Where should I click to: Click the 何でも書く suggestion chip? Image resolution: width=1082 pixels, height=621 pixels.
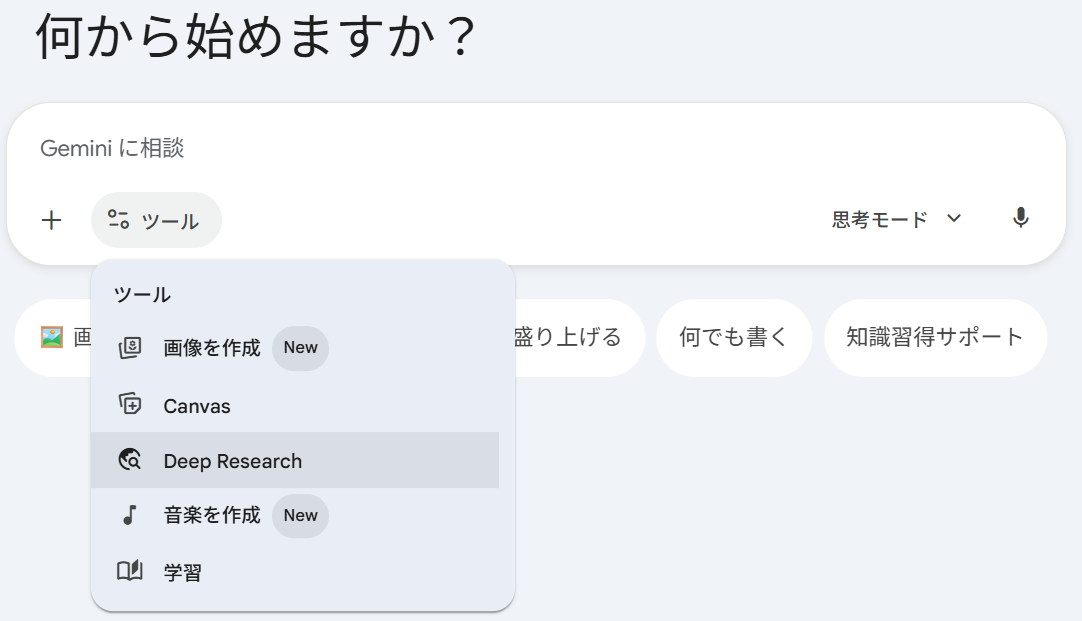[734, 337]
